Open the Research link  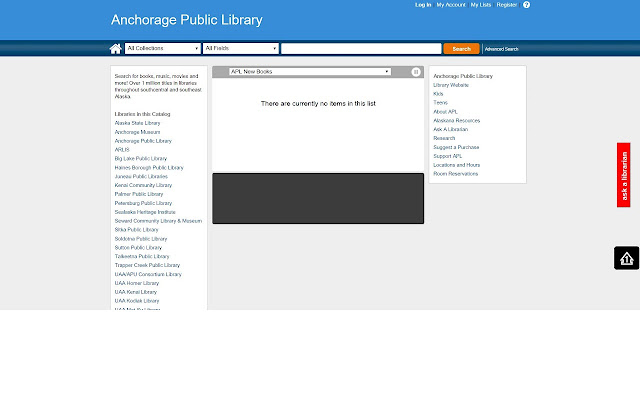444,138
